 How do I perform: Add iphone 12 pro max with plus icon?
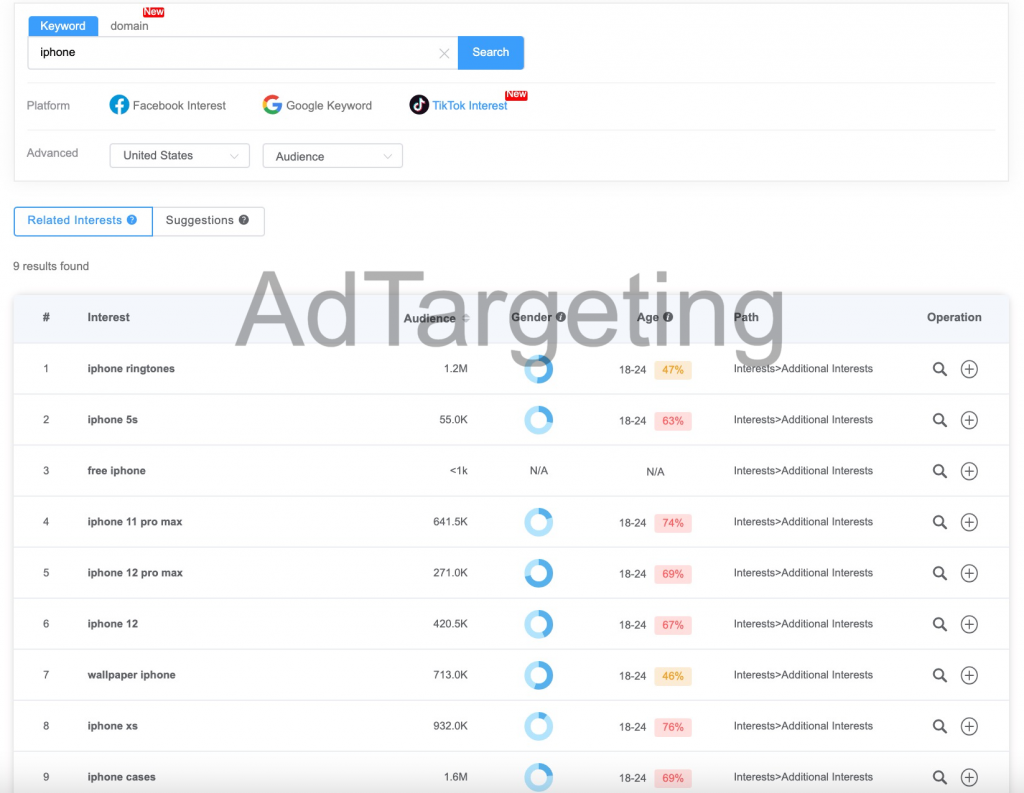click(969, 573)
